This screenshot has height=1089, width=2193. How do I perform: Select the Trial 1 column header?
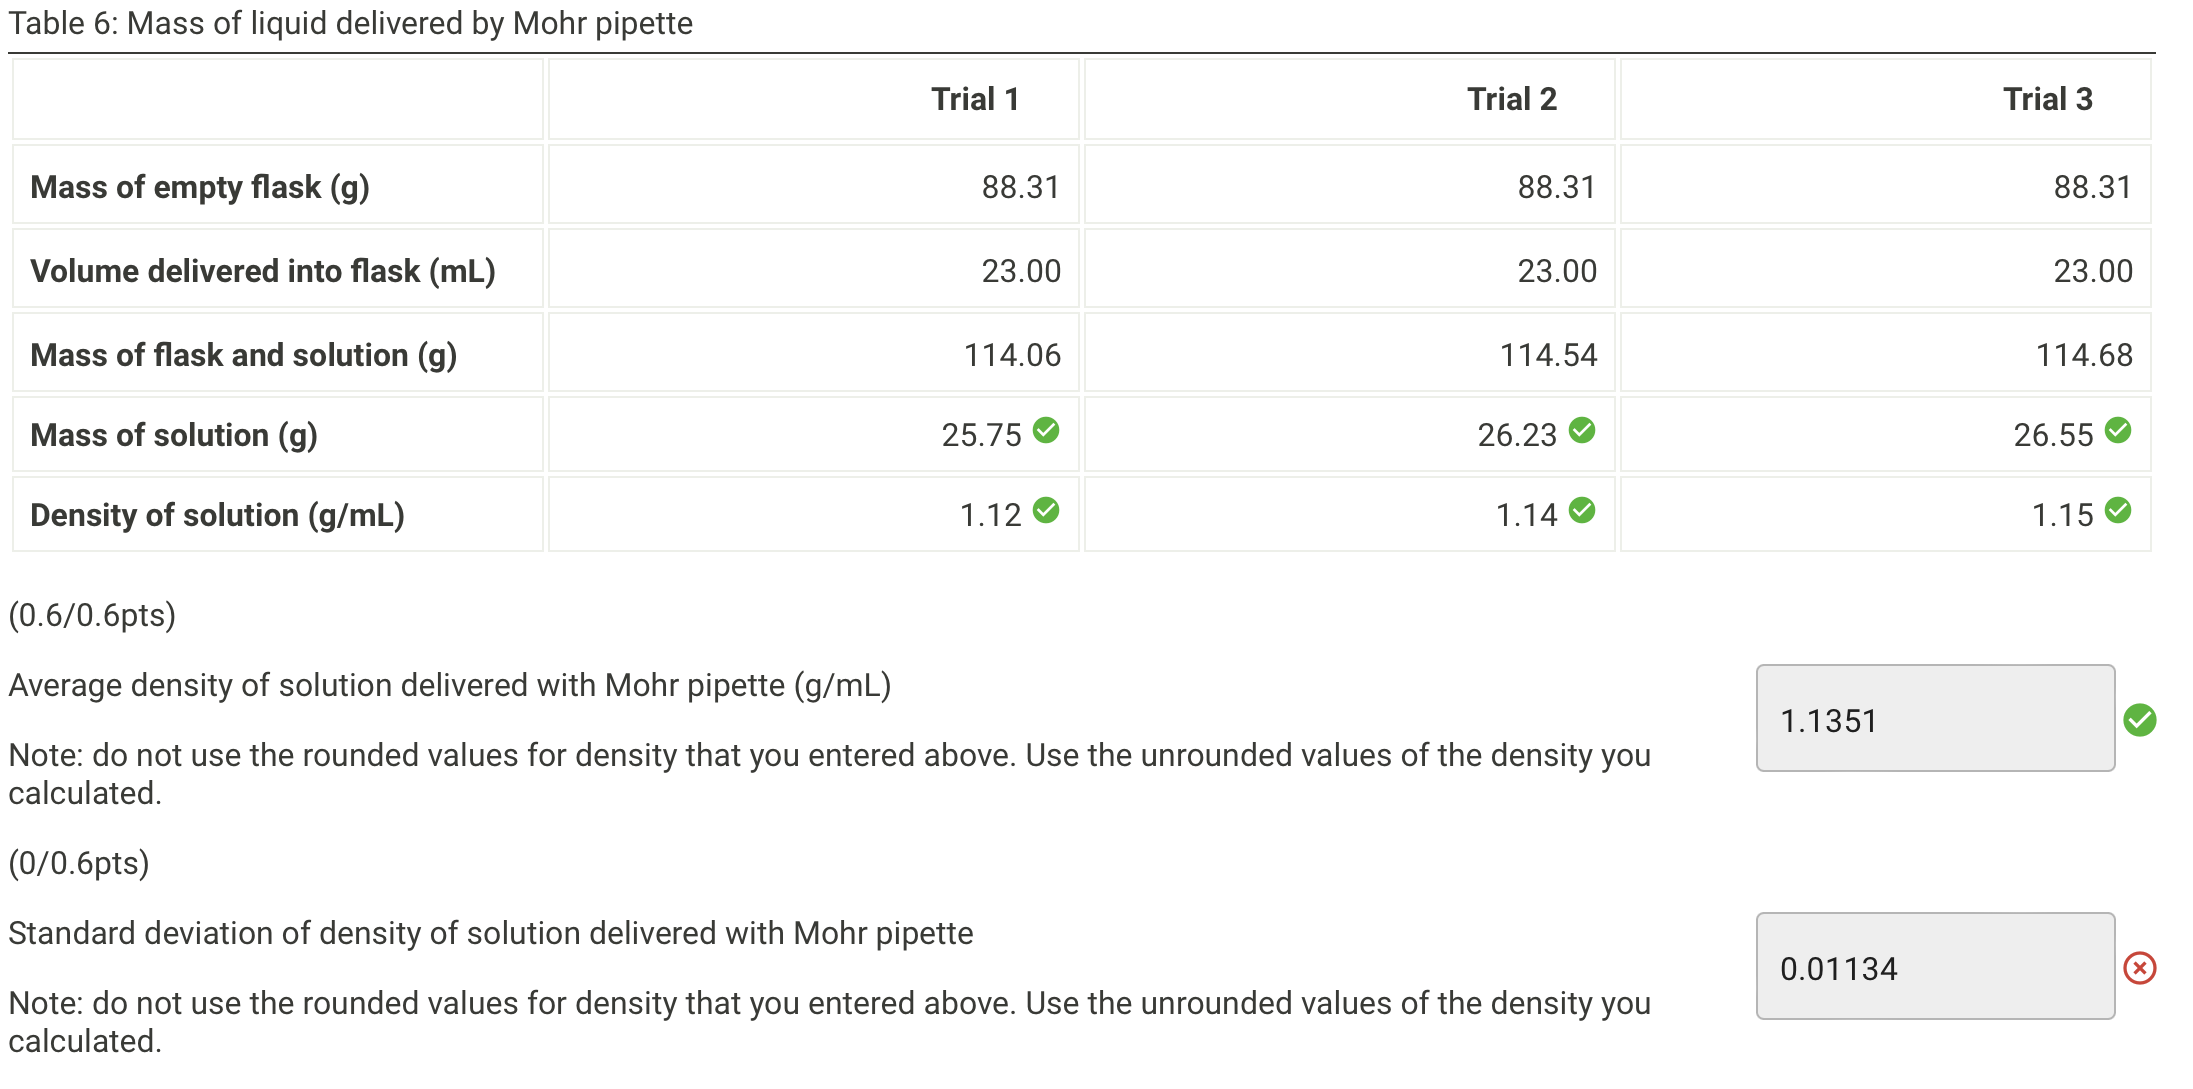pyautogui.click(x=975, y=98)
